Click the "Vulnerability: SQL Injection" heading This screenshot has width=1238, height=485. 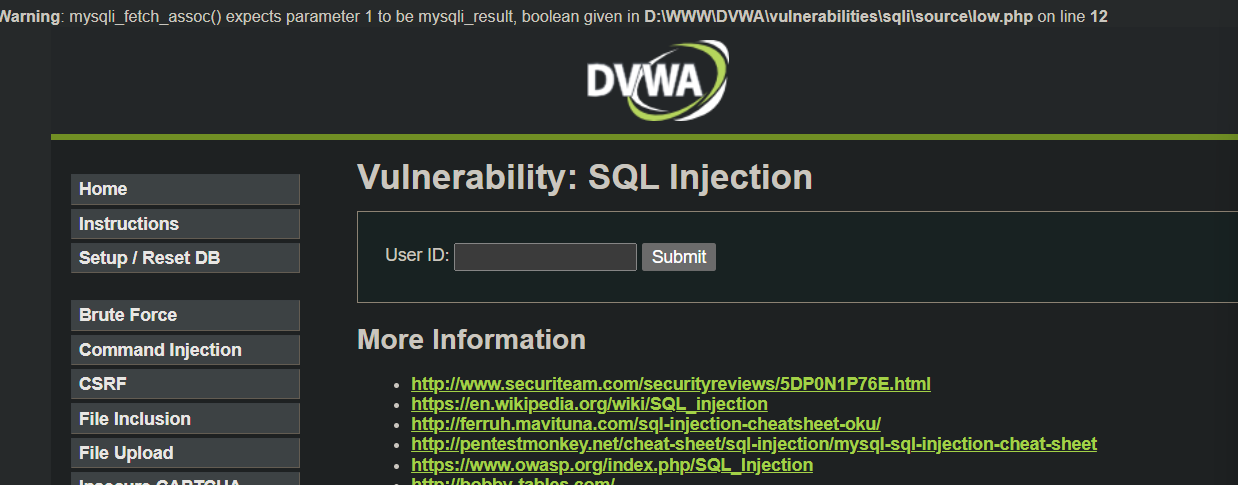(584, 178)
